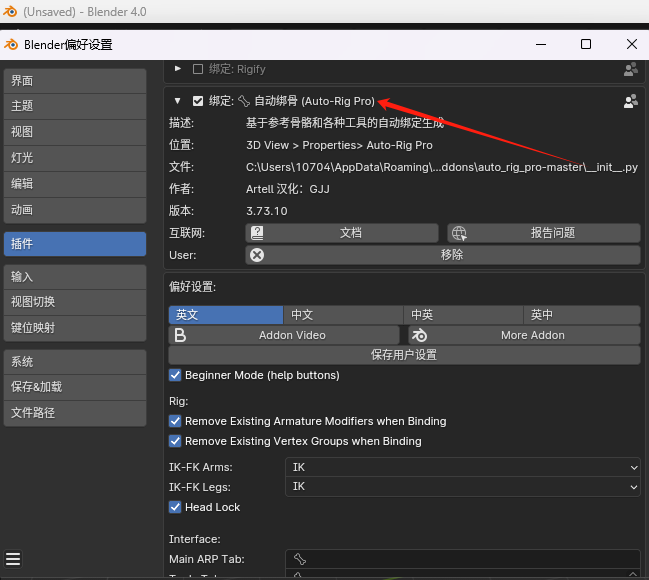The width and height of the screenshot is (649, 580).
Task: Open the 文件路径 section
Action: click(x=75, y=413)
